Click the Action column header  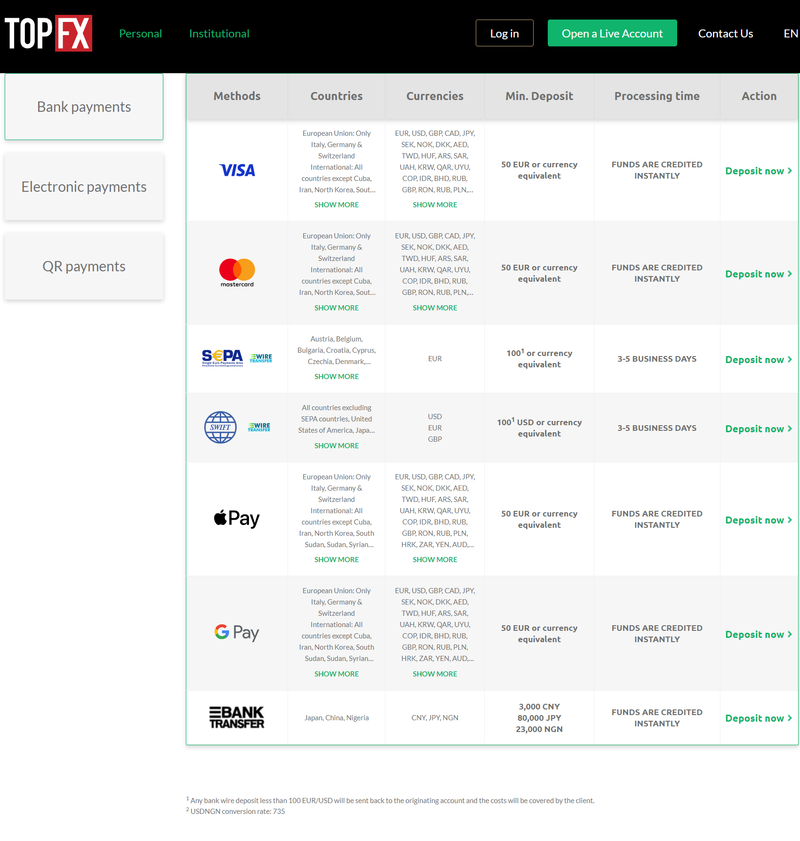(759, 96)
